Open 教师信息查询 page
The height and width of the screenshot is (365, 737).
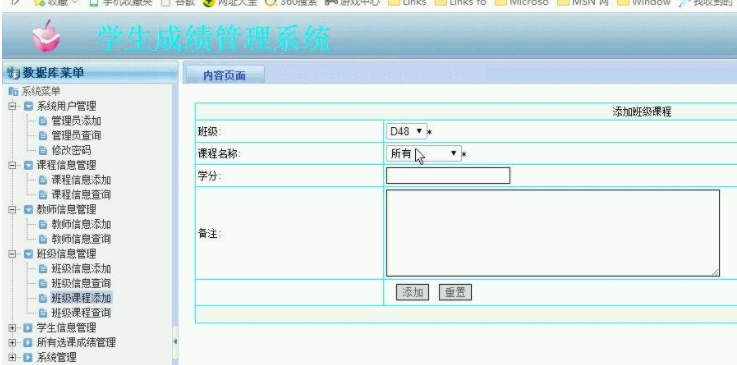point(81,239)
